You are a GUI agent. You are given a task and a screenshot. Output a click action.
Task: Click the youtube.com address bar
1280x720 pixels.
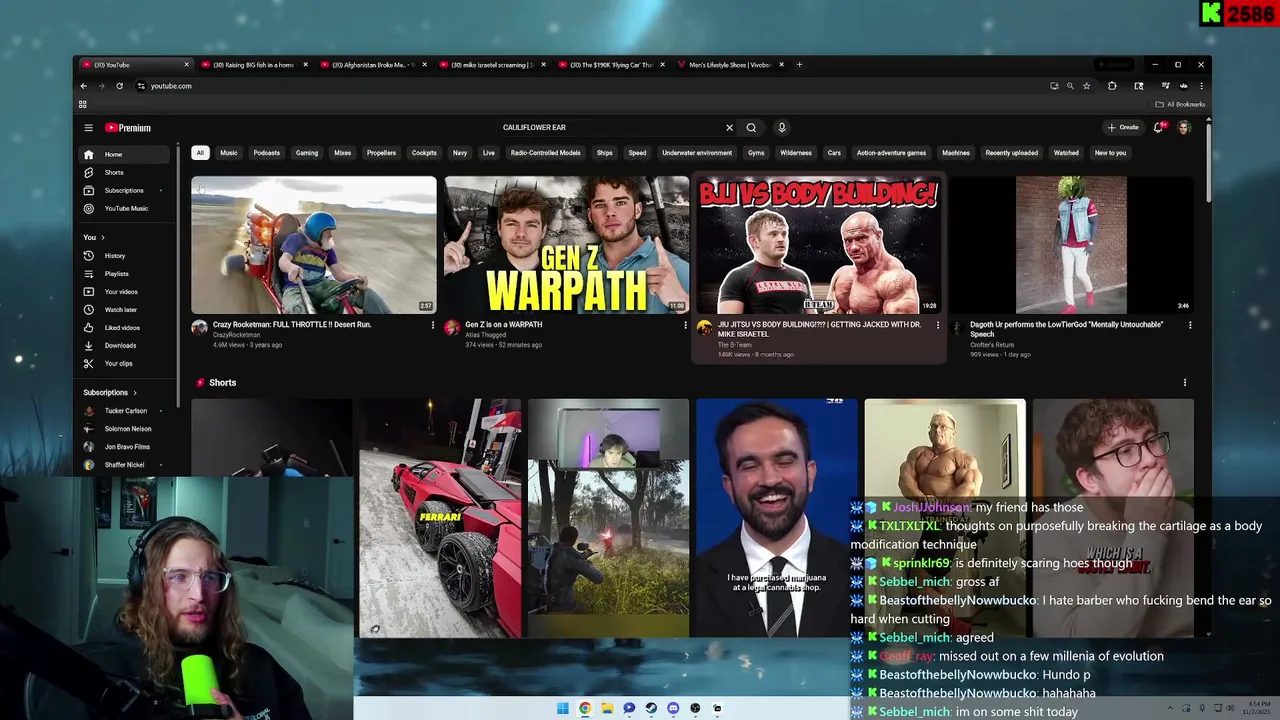590,86
